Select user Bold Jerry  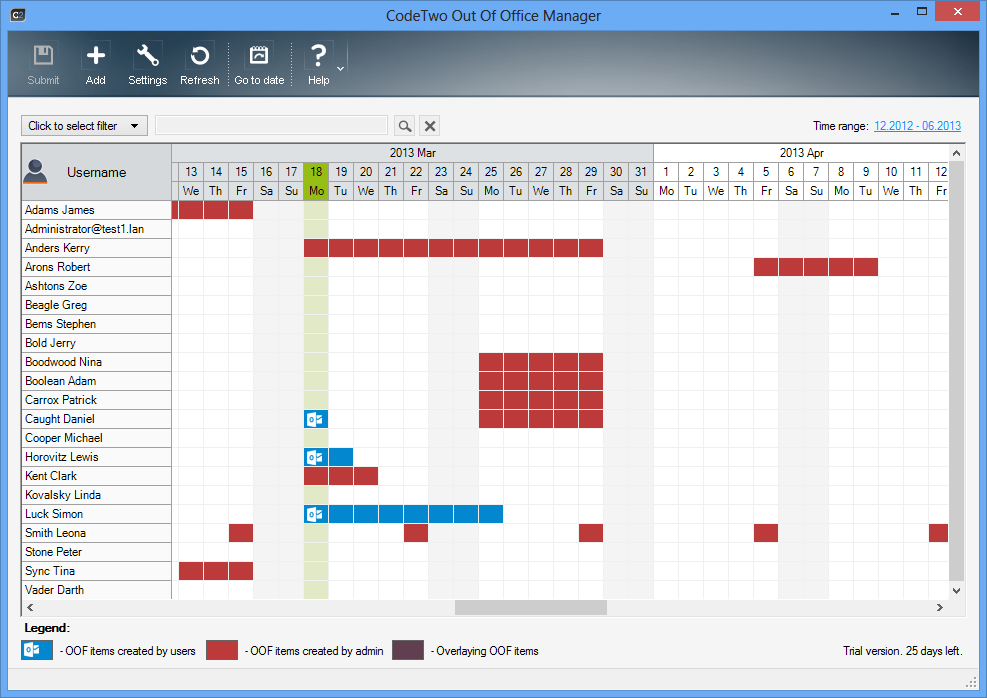coord(96,343)
